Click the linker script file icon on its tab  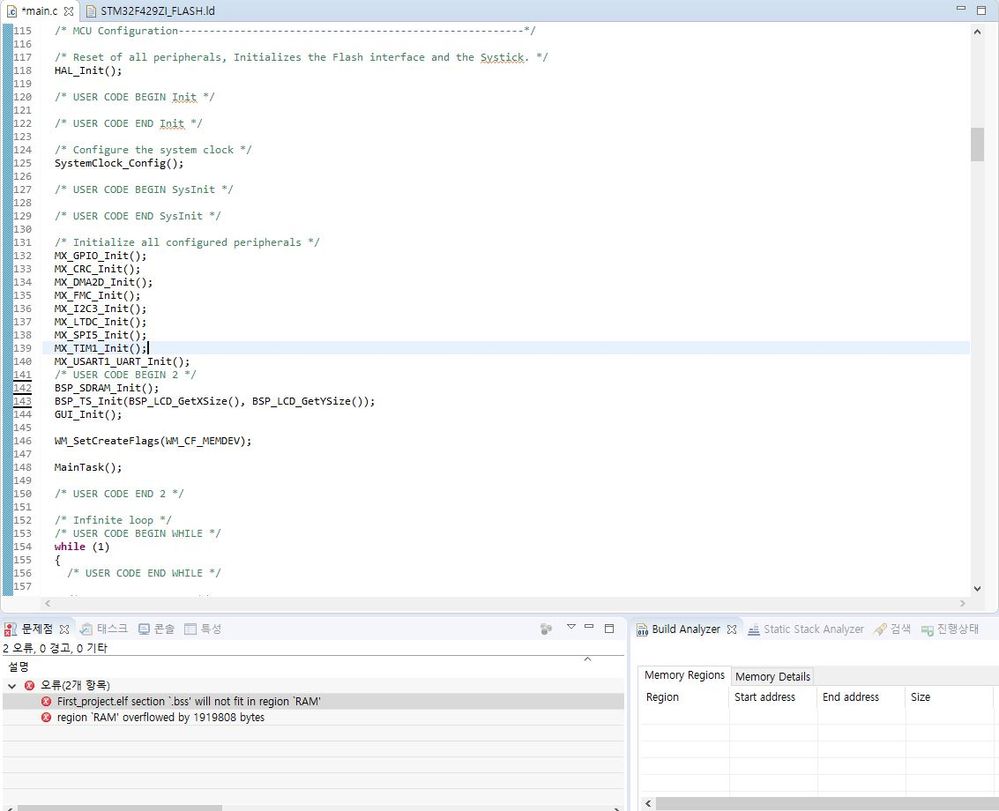pyautogui.click(x=90, y=11)
